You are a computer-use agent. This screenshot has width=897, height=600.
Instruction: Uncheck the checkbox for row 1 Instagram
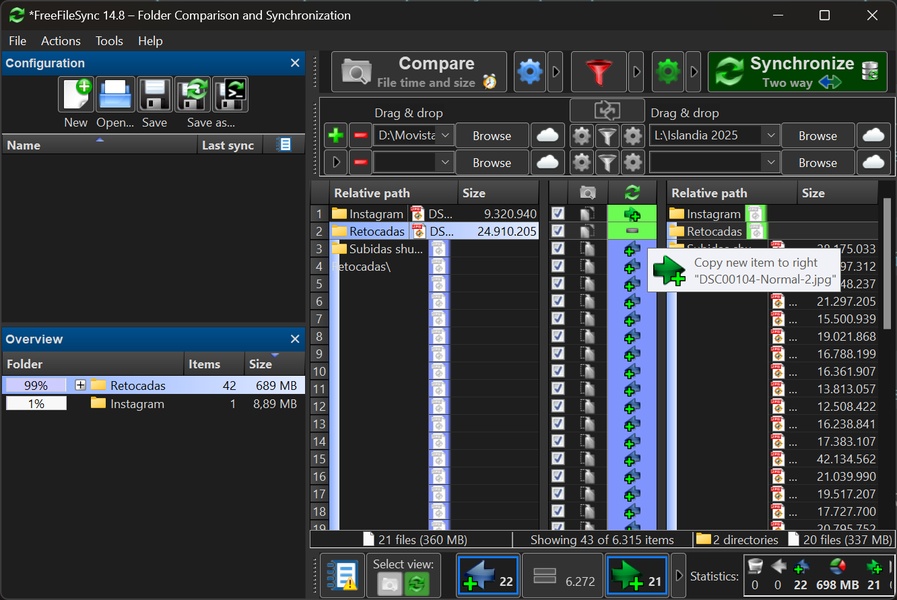coord(558,214)
